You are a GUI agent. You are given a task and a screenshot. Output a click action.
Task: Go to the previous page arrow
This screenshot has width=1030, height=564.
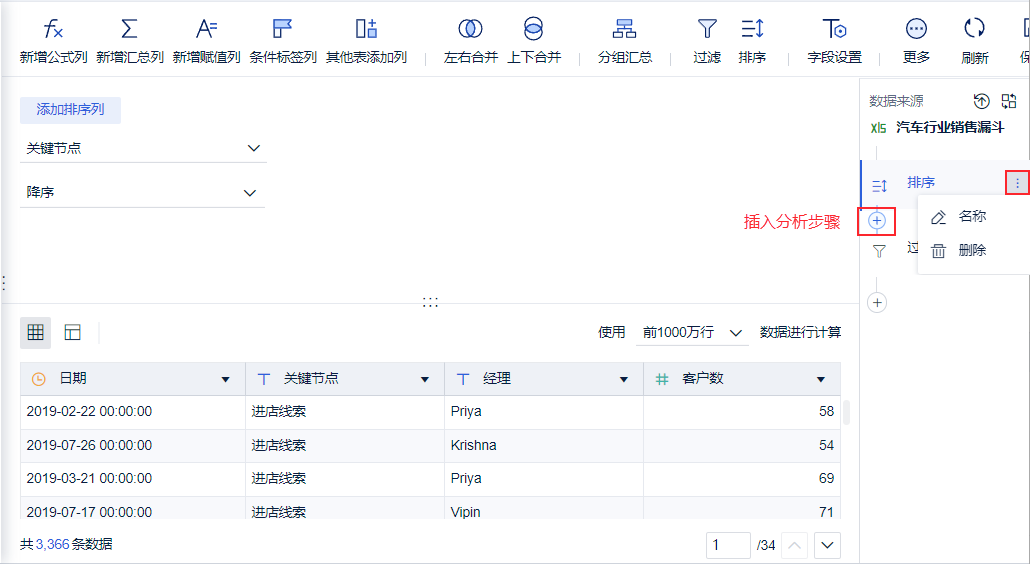795,545
